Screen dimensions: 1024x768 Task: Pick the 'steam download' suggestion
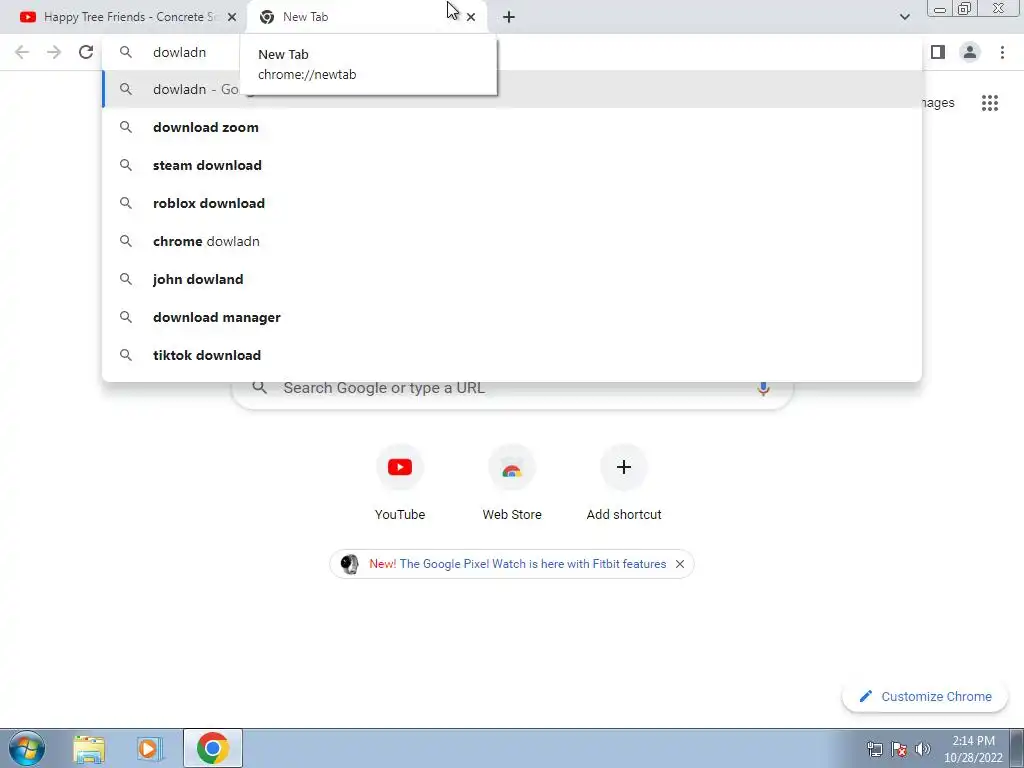[512, 165]
